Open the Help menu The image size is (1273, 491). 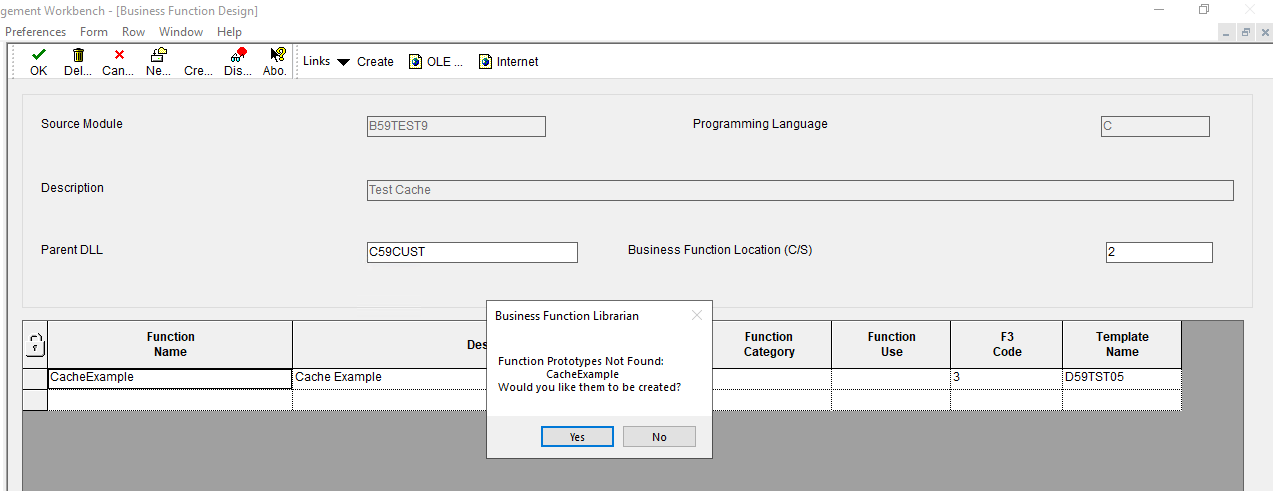tap(229, 32)
